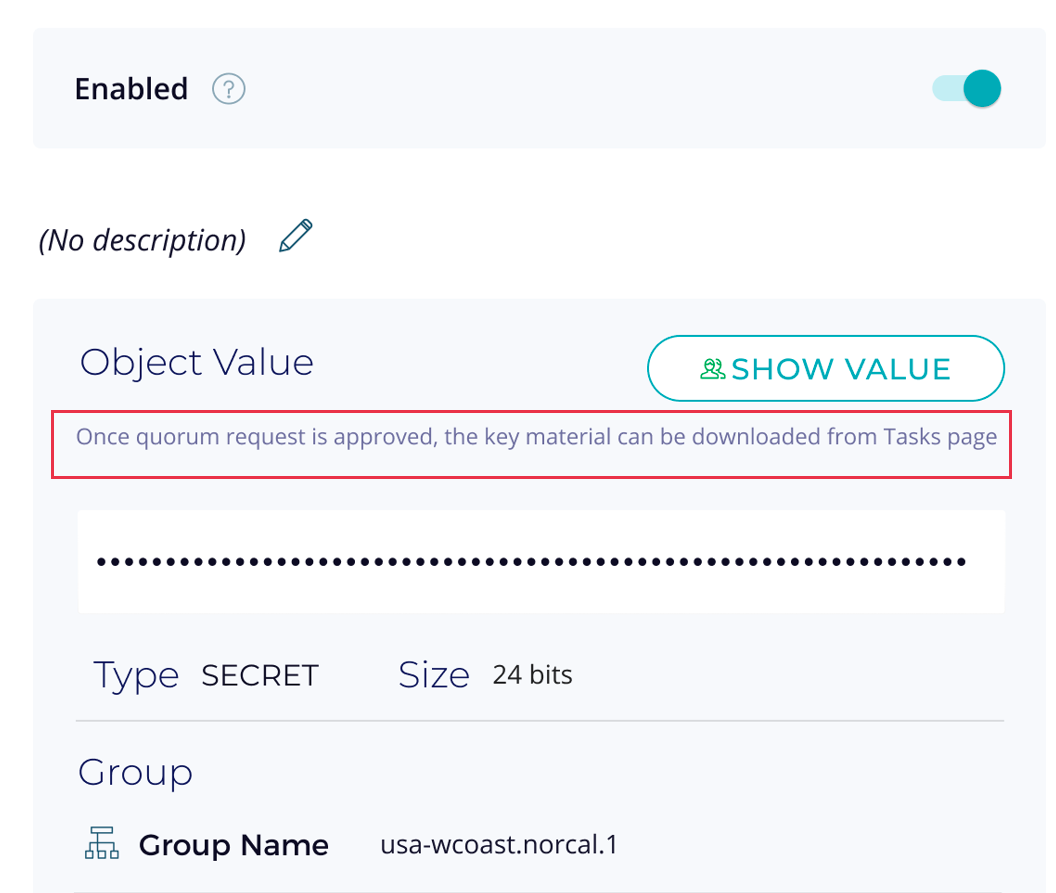Image resolution: width=1056 pixels, height=893 pixels.
Task: Disable the Enabled toggle switch
Action: [968, 89]
